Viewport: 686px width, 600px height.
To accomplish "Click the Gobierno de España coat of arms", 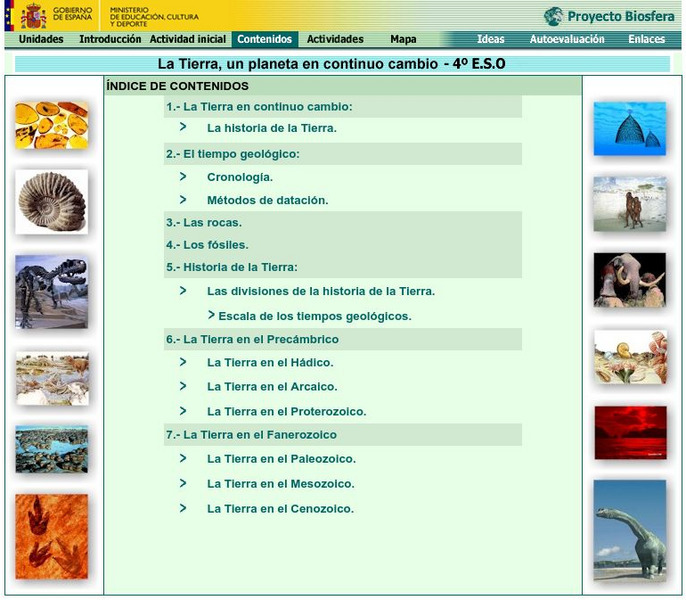I will (33, 16).
